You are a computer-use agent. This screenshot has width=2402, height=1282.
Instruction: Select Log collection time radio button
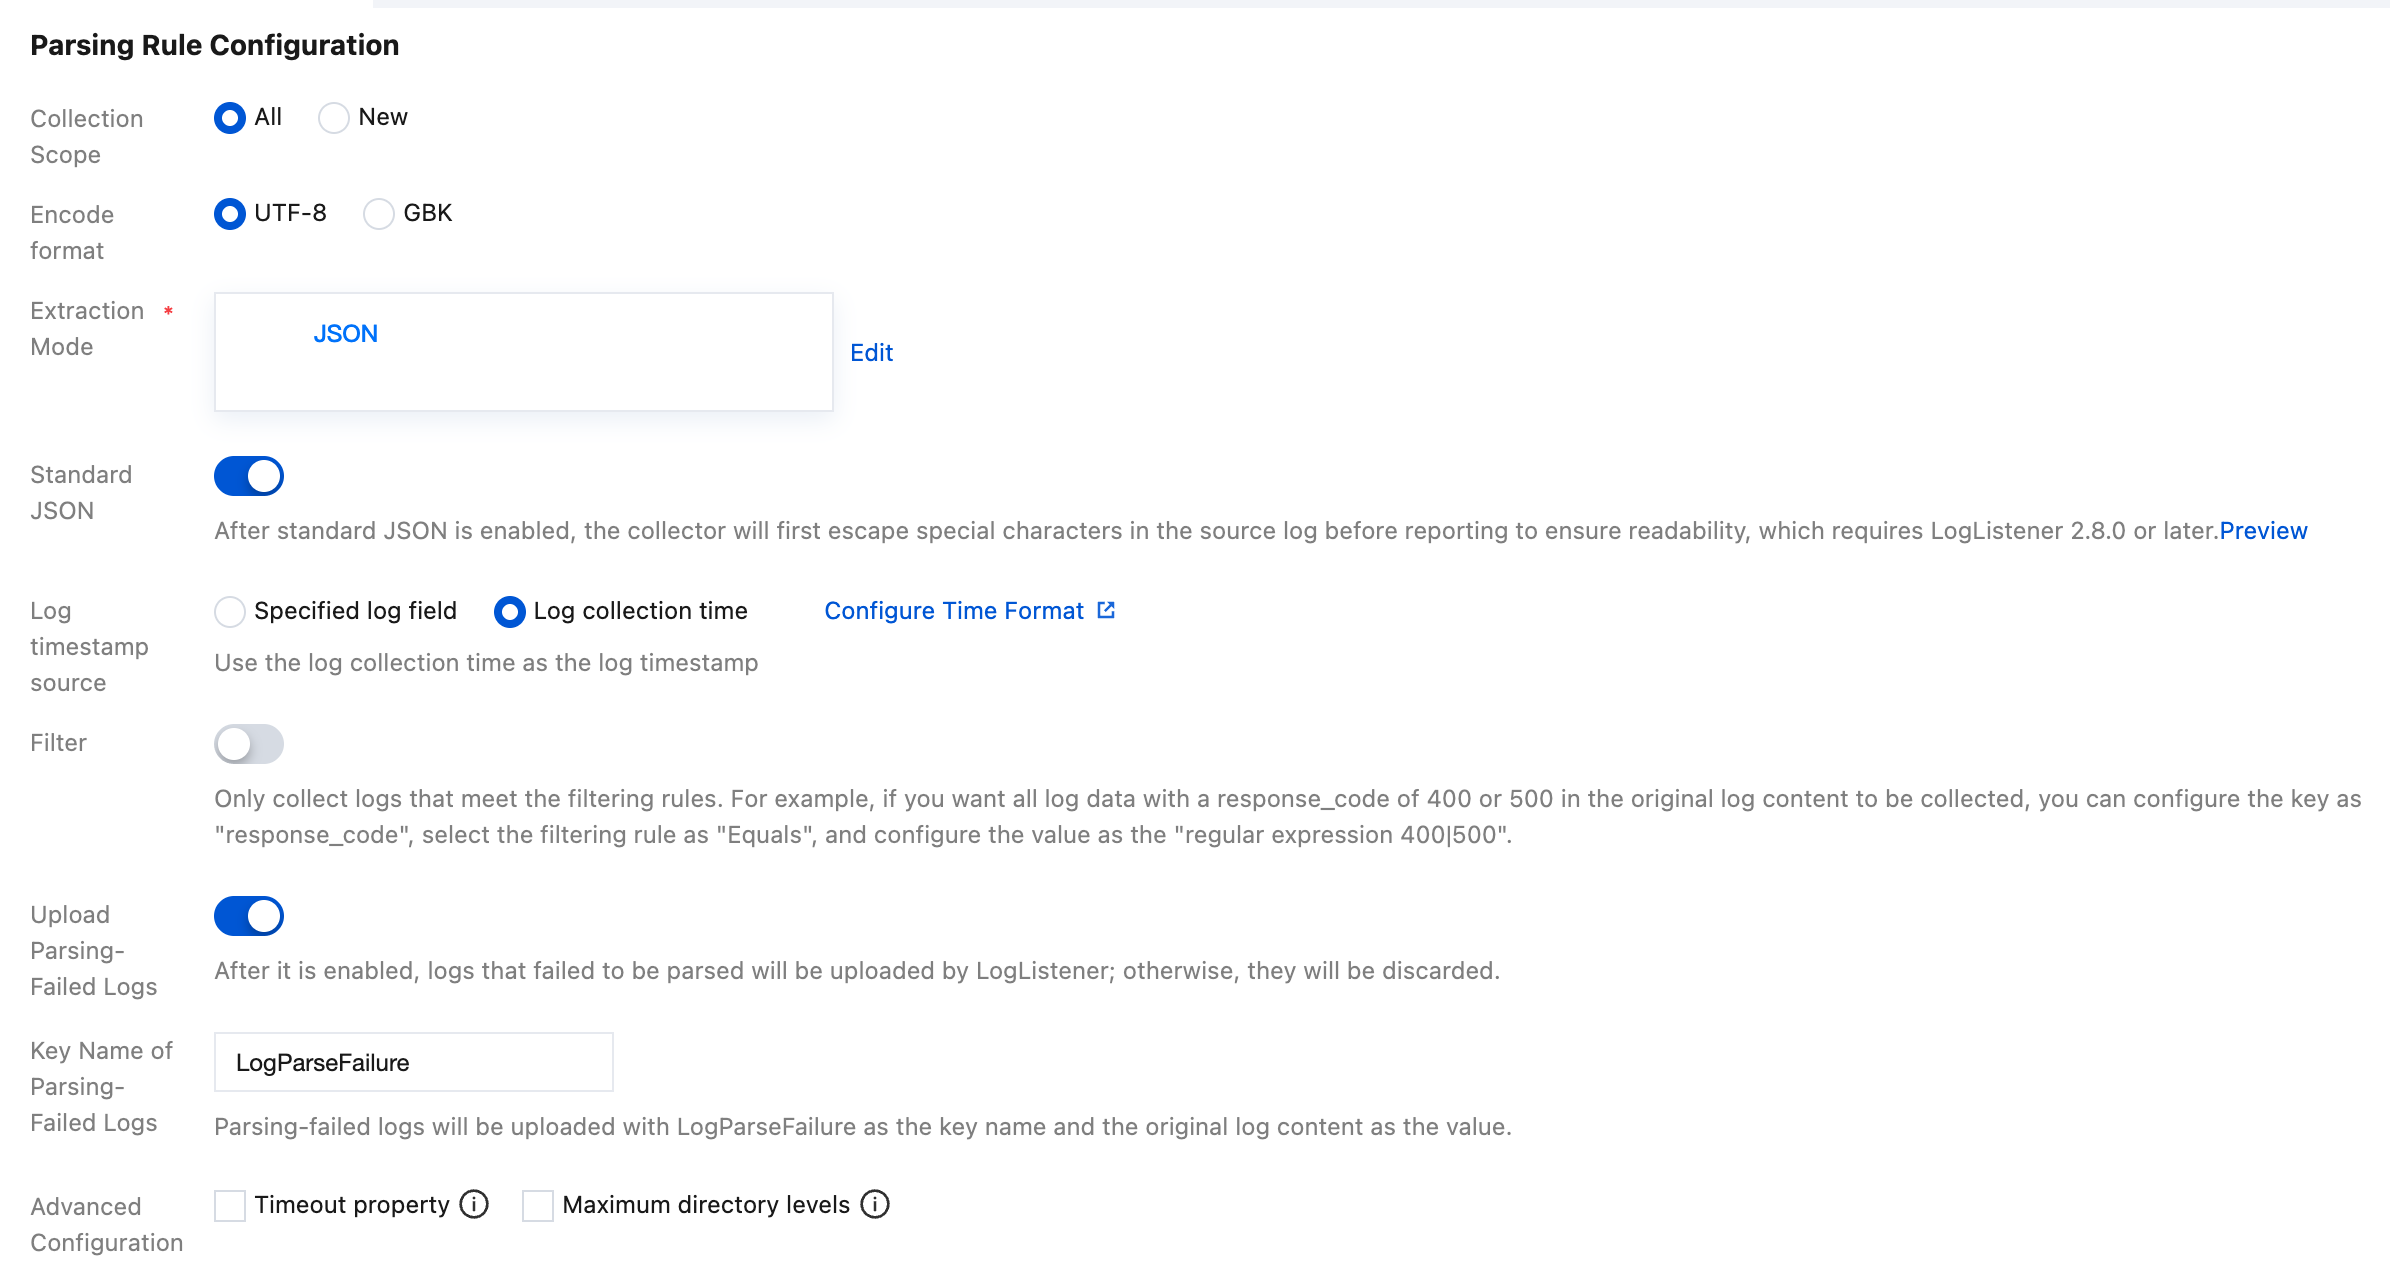click(x=510, y=612)
